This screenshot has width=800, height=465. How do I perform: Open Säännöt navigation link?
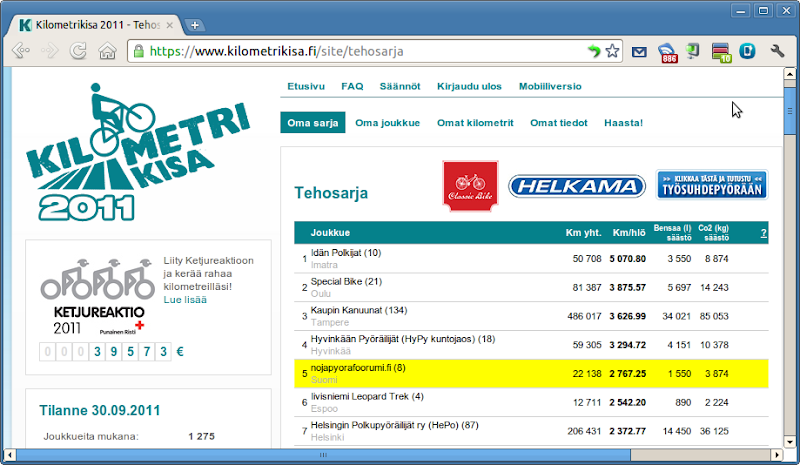400,86
